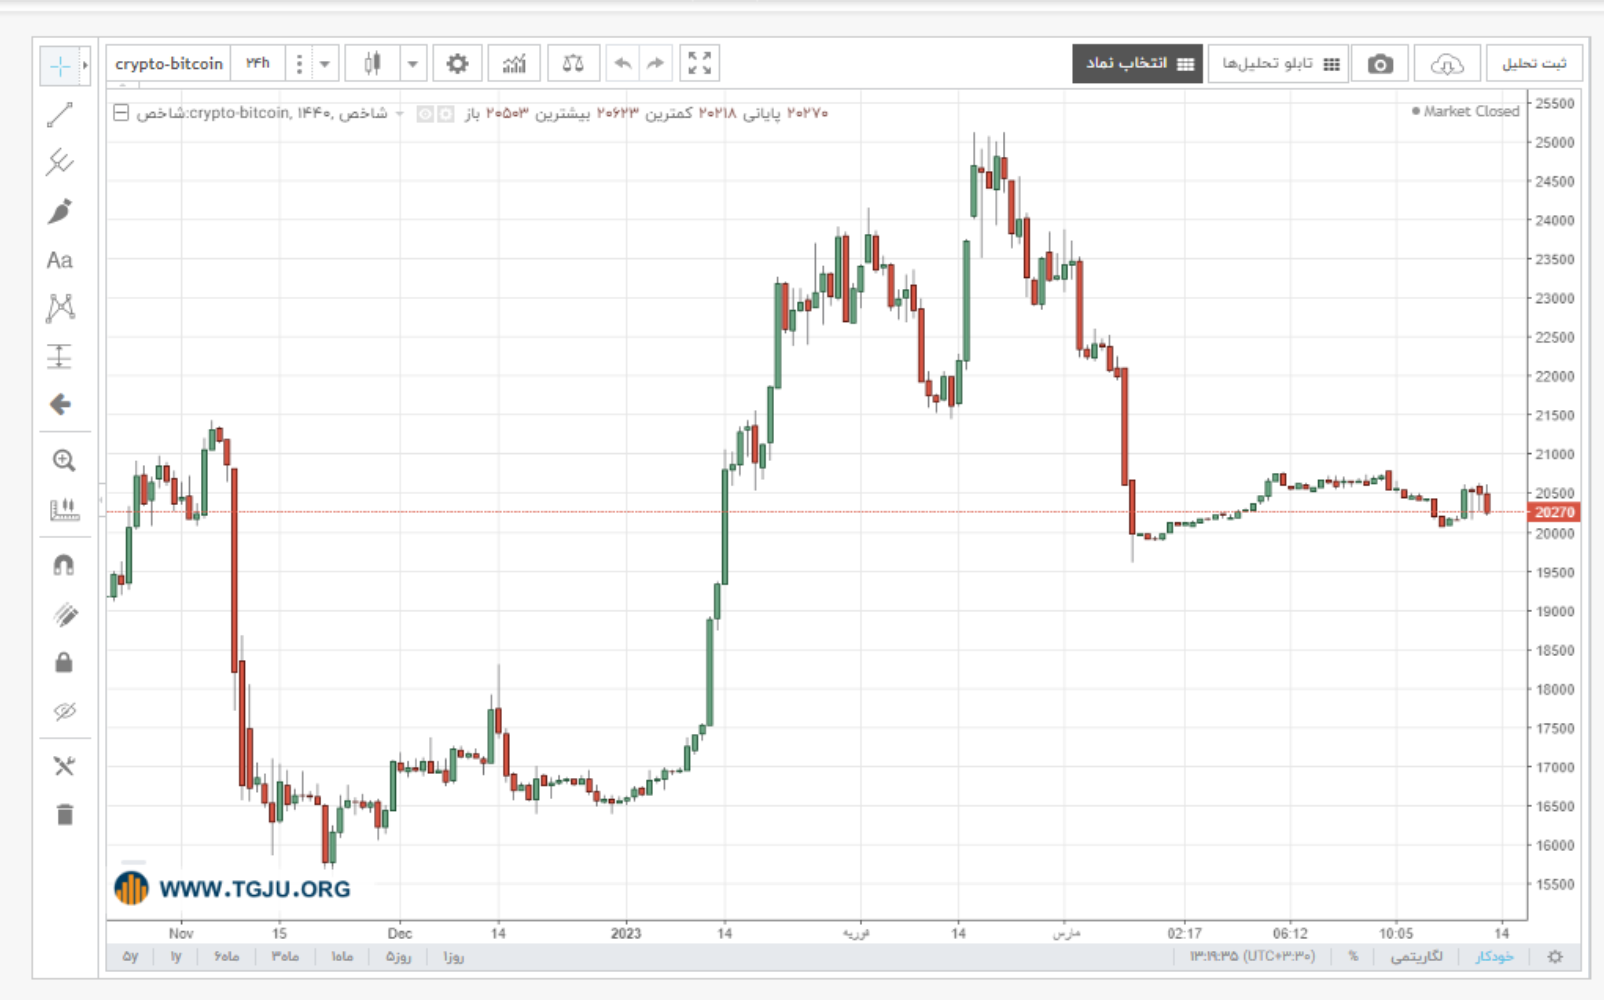Screen dimensions: 1604x1000
Task: Toggle series visibility eye in legend
Action: pos(424,114)
